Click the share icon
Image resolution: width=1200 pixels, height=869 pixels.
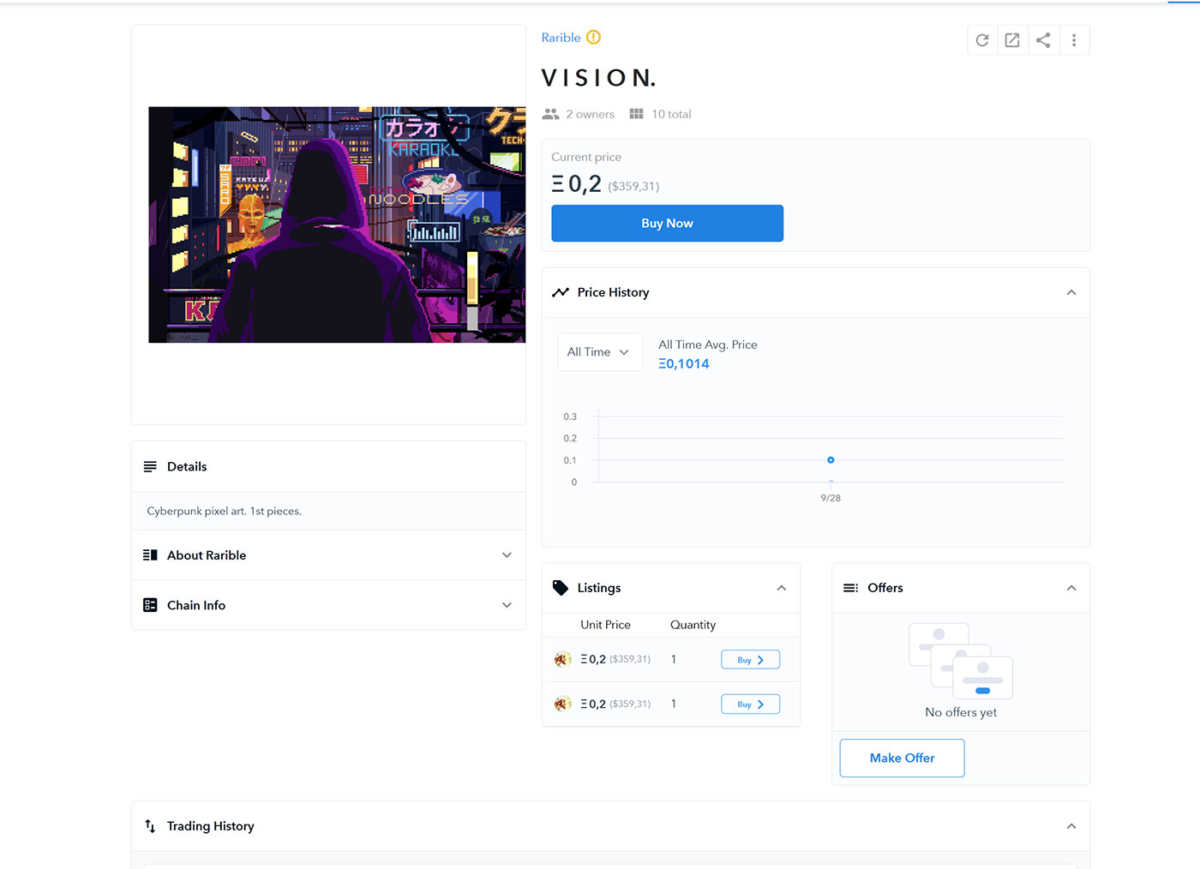pos(1043,40)
